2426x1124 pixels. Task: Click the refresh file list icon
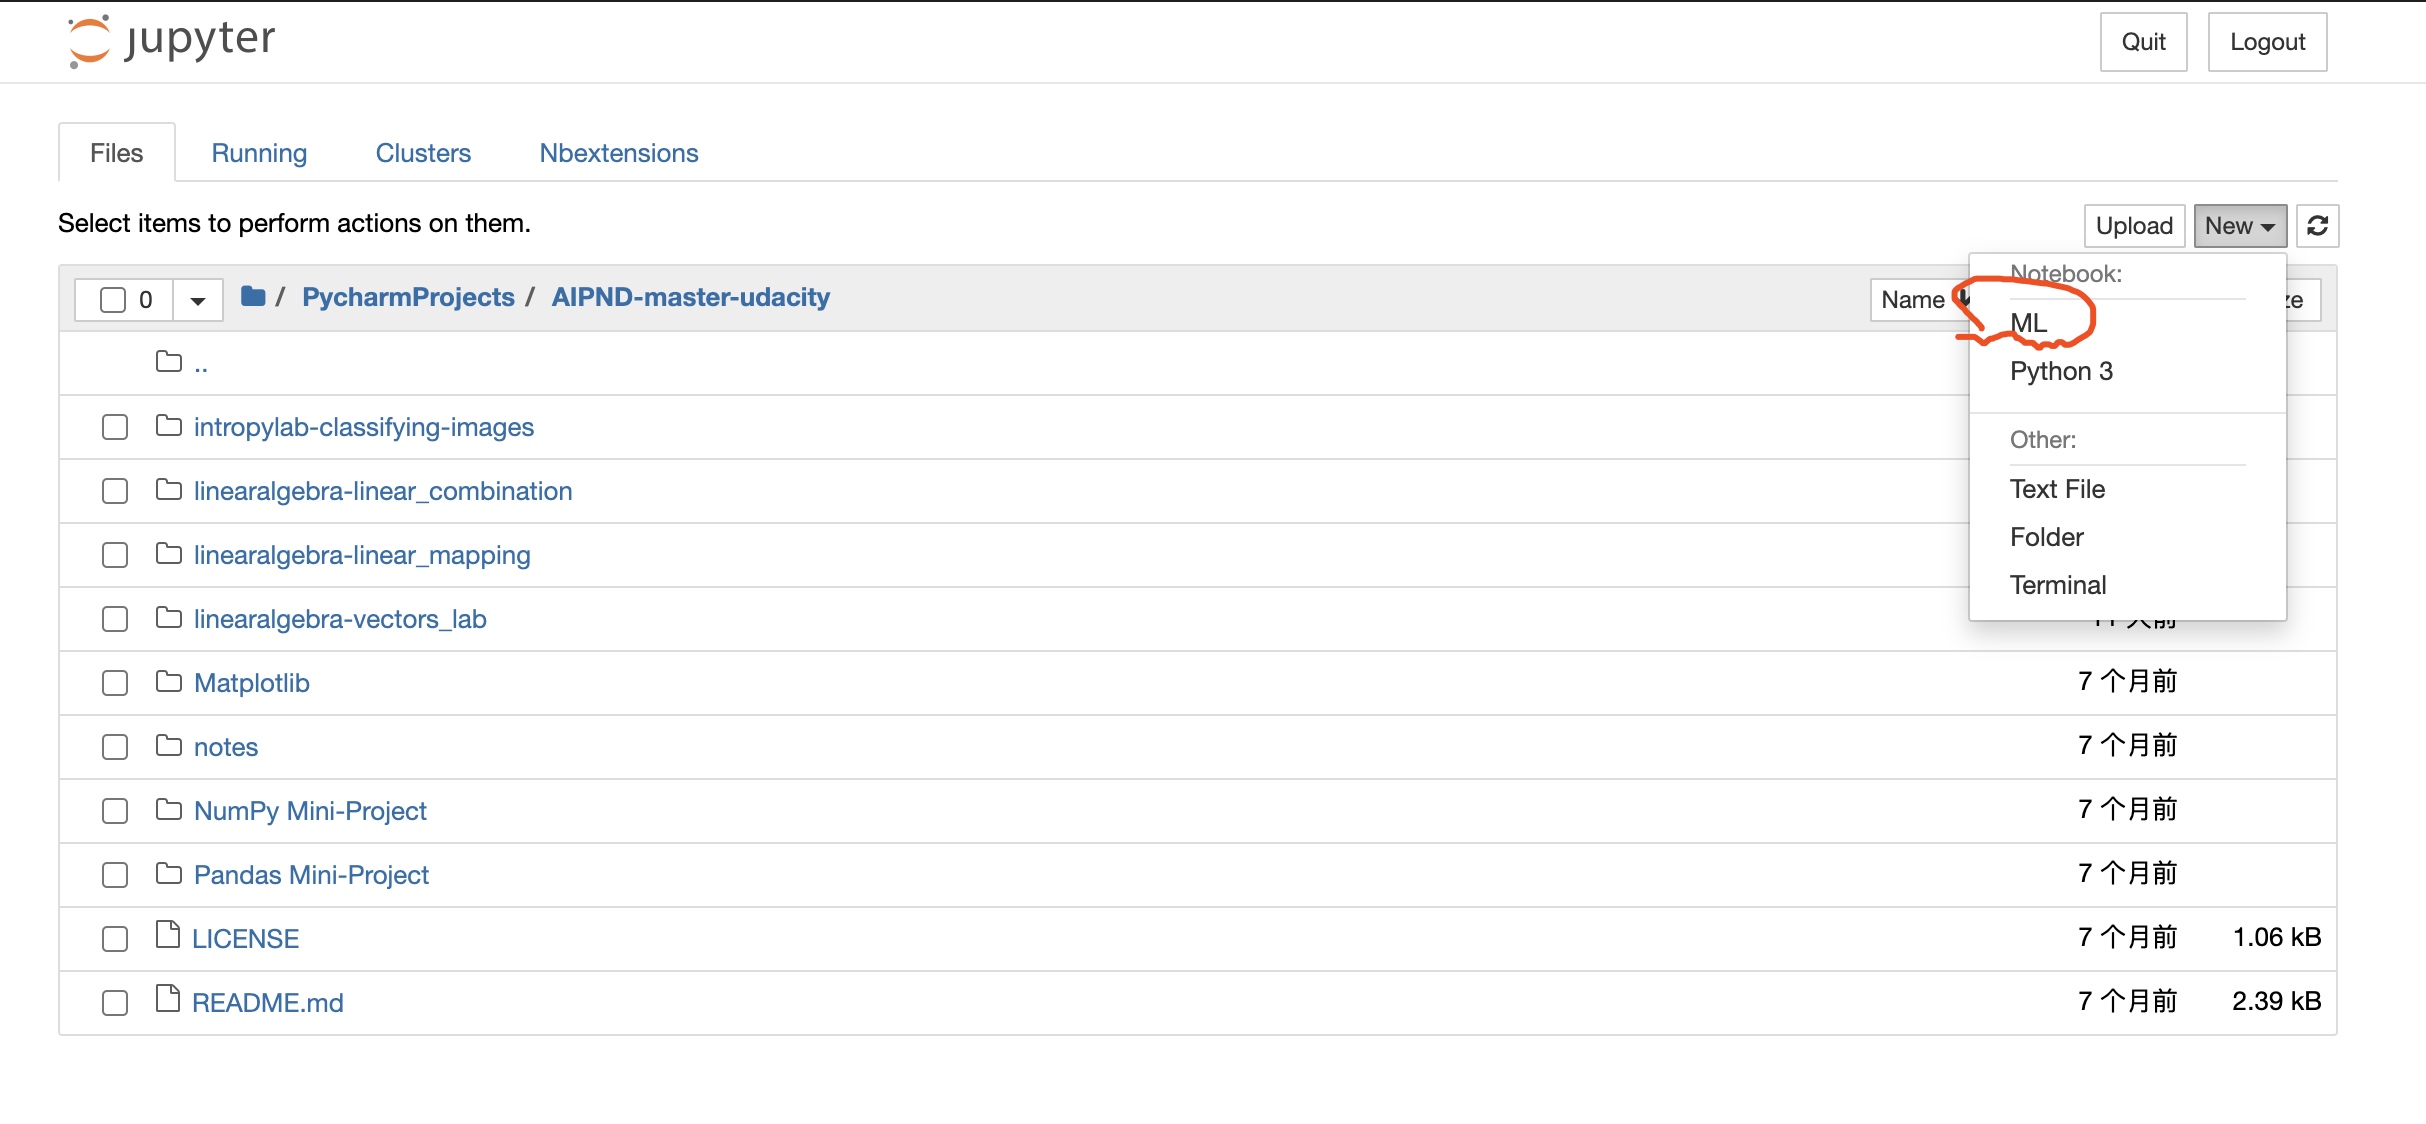coord(2317,226)
